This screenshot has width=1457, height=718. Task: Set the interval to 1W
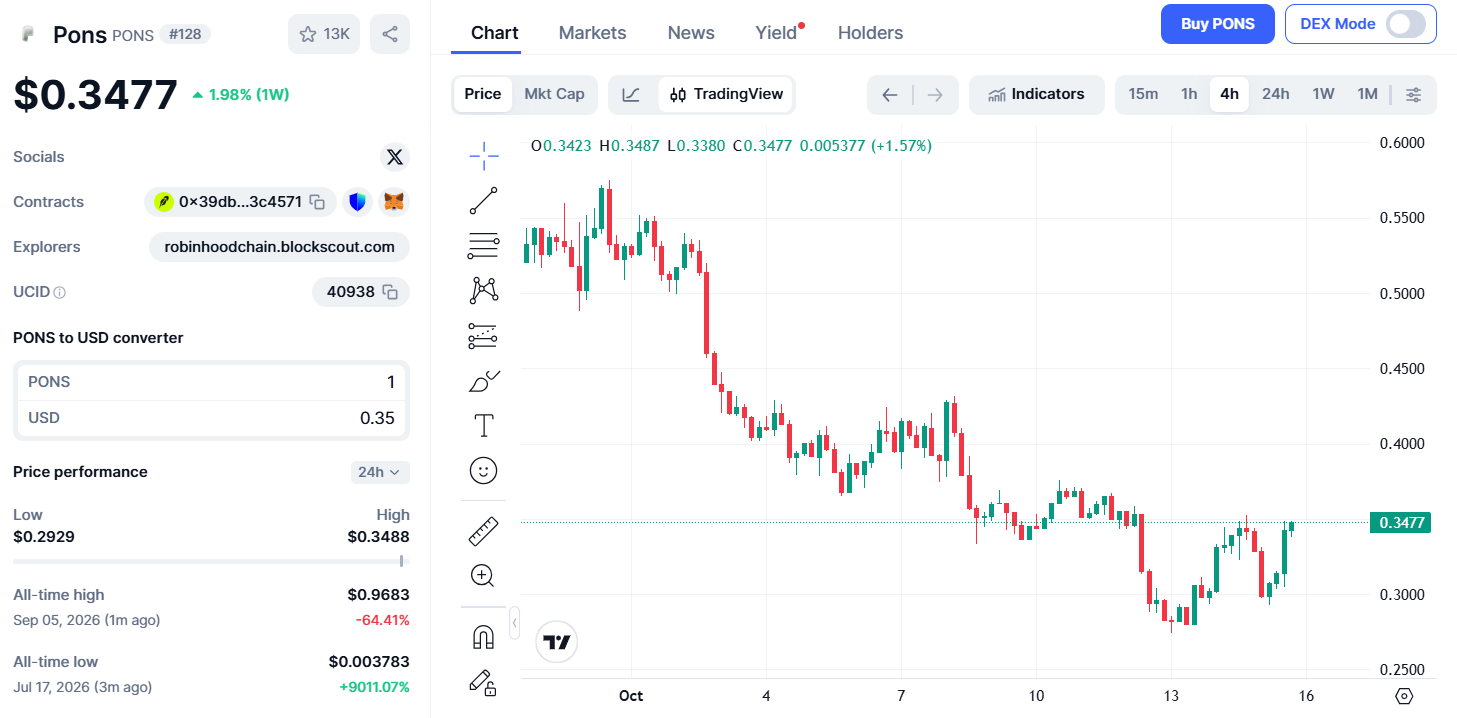(1323, 94)
